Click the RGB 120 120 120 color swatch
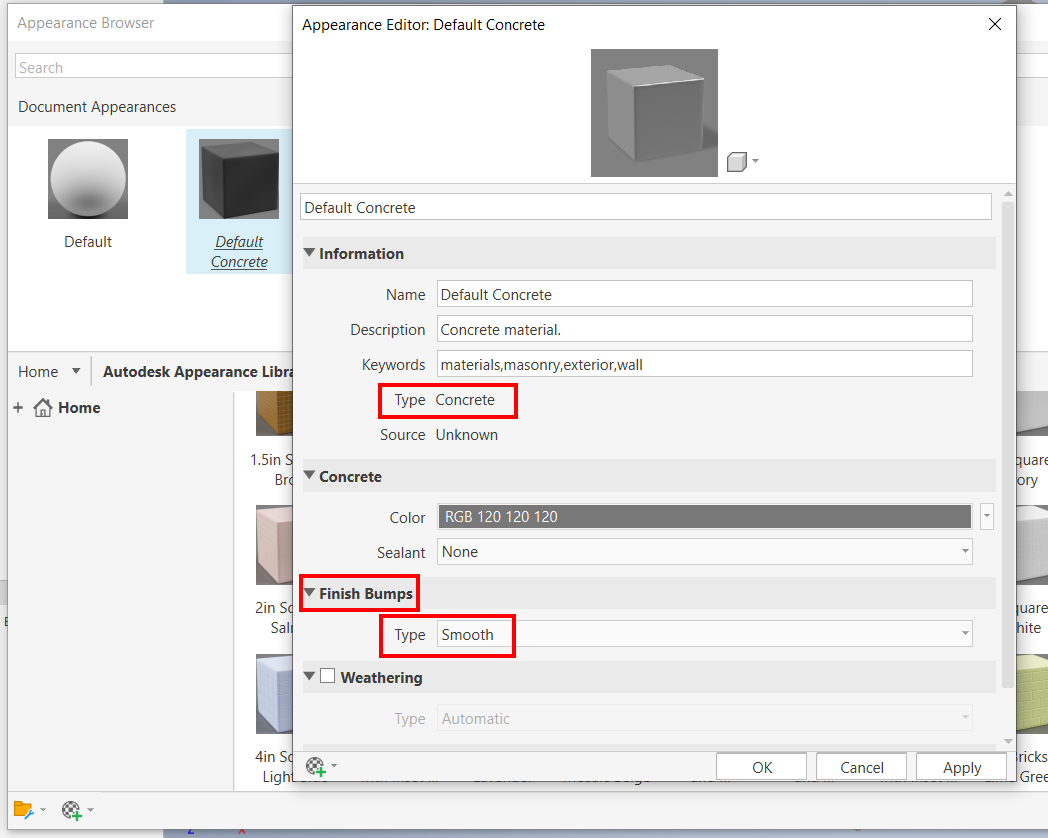The height and width of the screenshot is (838, 1048). [704, 516]
